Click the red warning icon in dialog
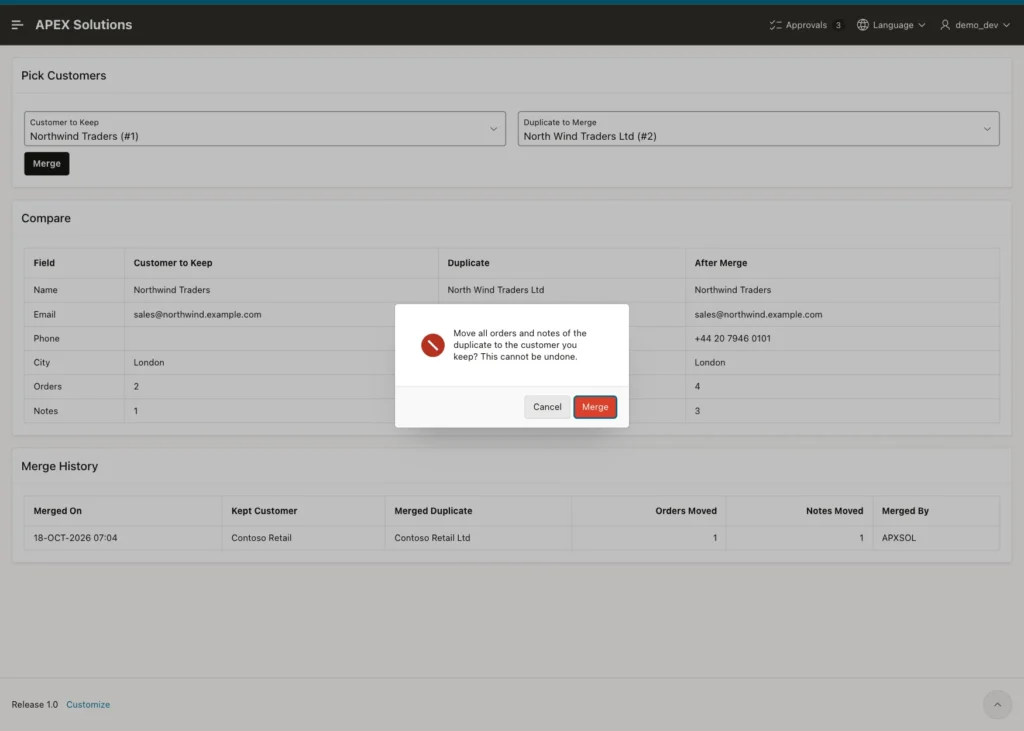This screenshot has width=1024, height=731. point(432,345)
